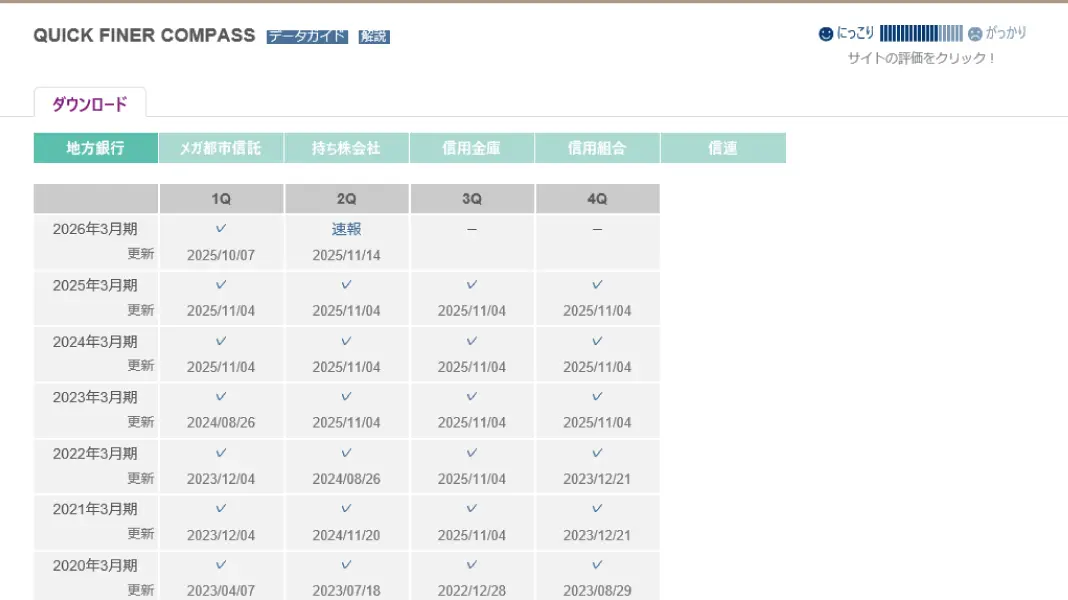Click the 2023/04/07 update date
The height and width of the screenshot is (600, 1068).
click(221, 591)
